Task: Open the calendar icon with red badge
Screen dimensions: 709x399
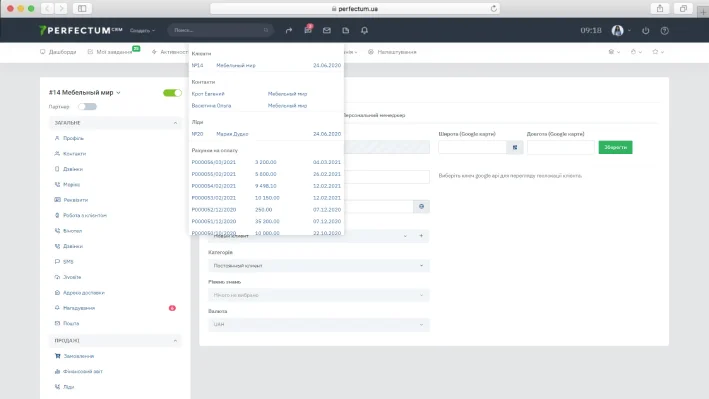Action: pyautogui.click(x=308, y=30)
